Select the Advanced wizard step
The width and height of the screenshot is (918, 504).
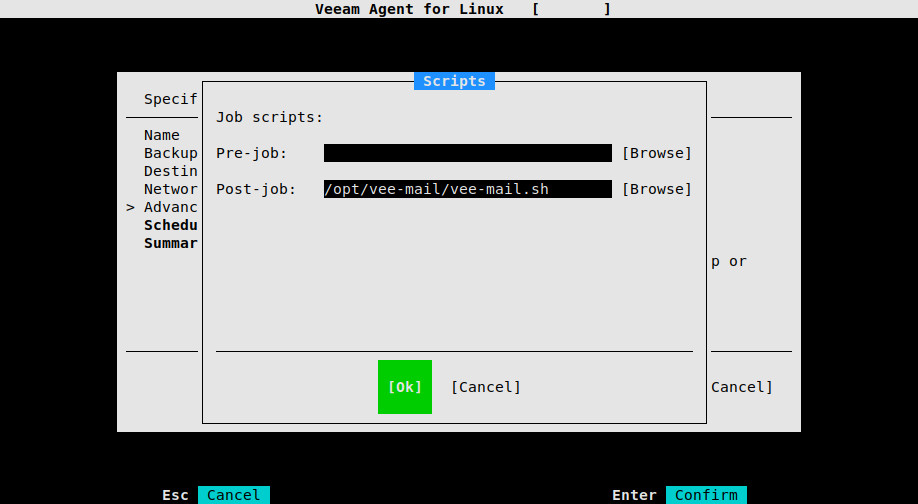[x=170, y=207]
